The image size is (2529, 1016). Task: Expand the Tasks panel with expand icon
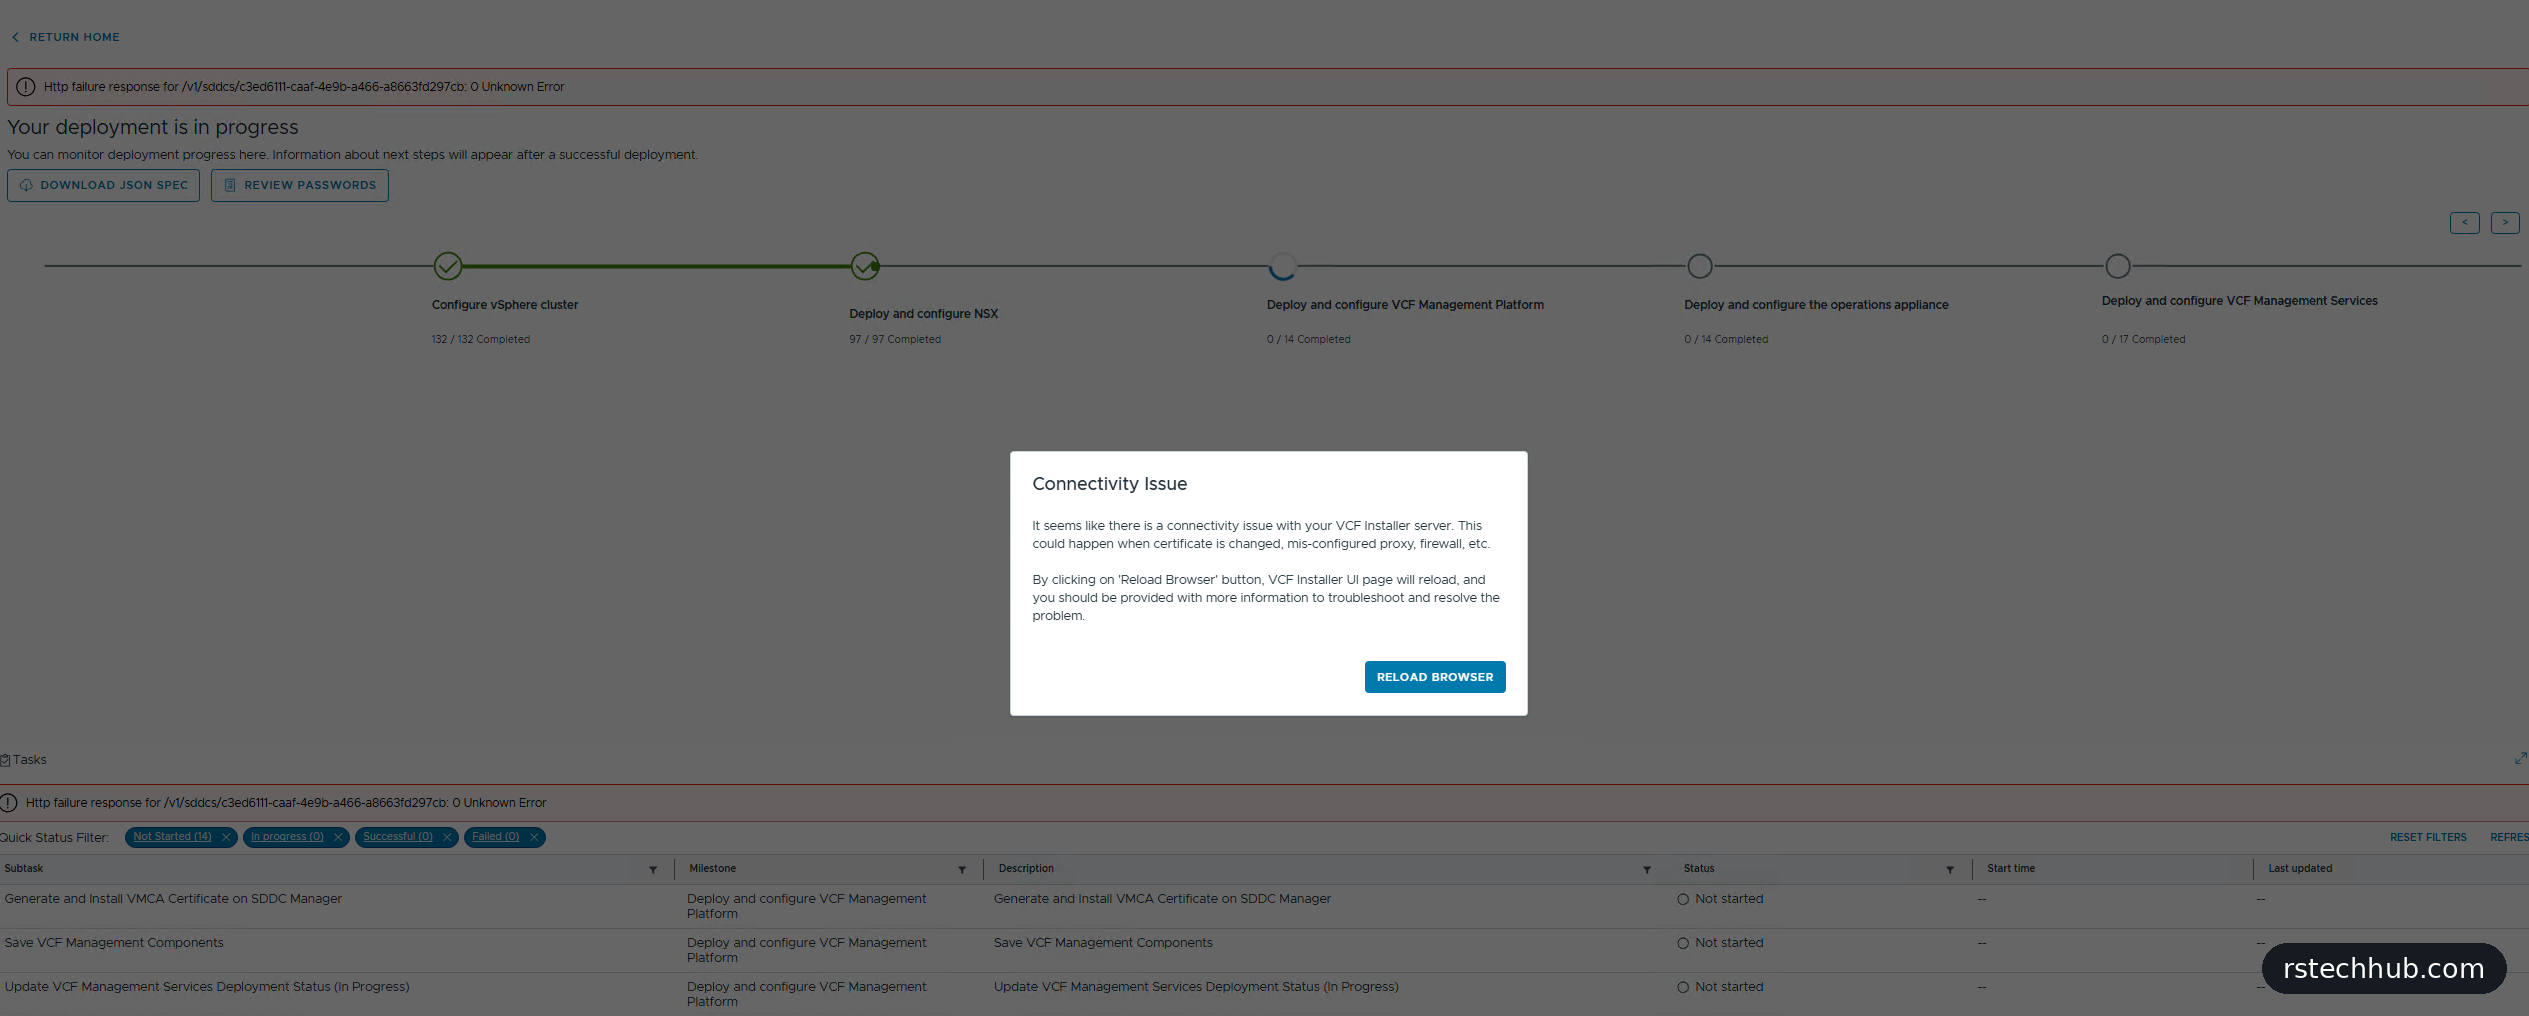point(2520,759)
